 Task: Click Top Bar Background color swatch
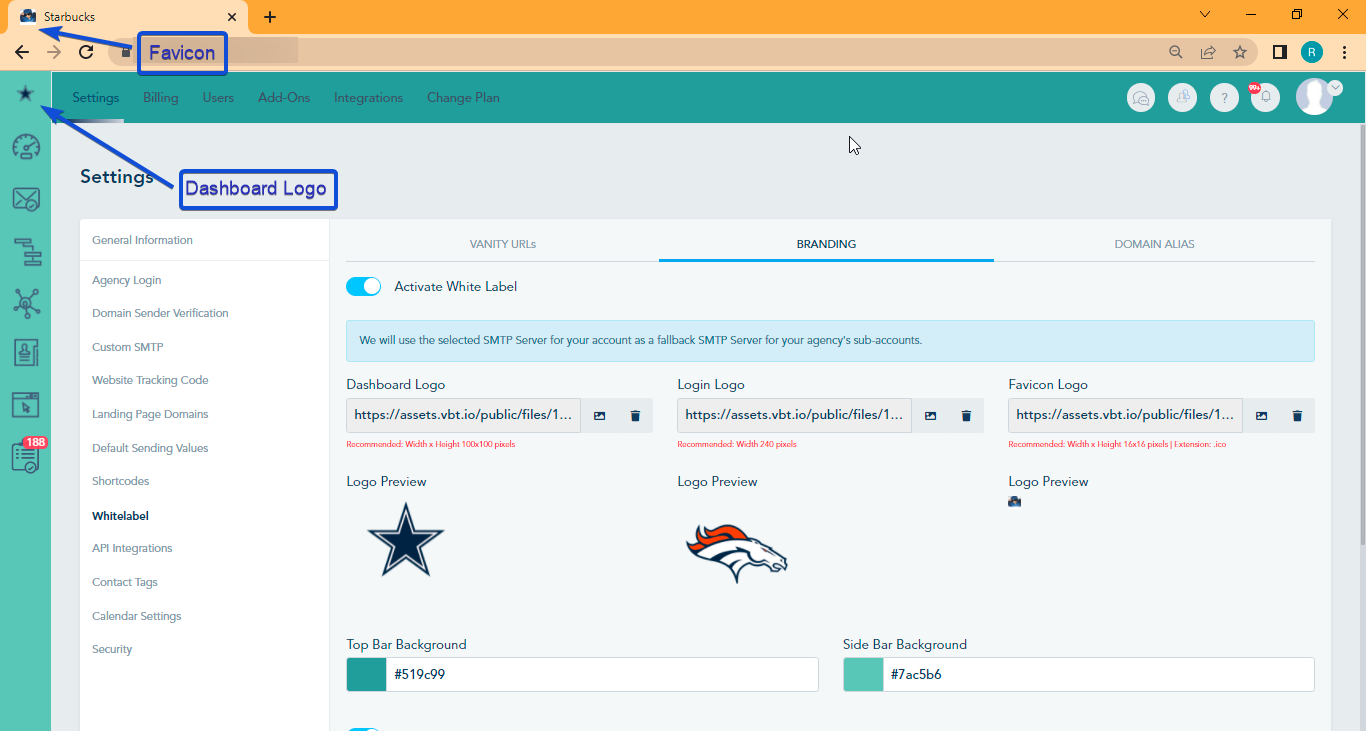click(366, 674)
